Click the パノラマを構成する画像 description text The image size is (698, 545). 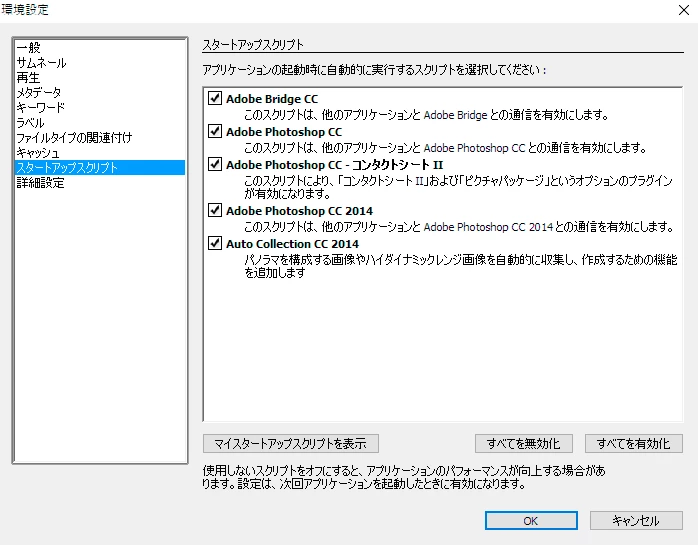tap(461, 266)
